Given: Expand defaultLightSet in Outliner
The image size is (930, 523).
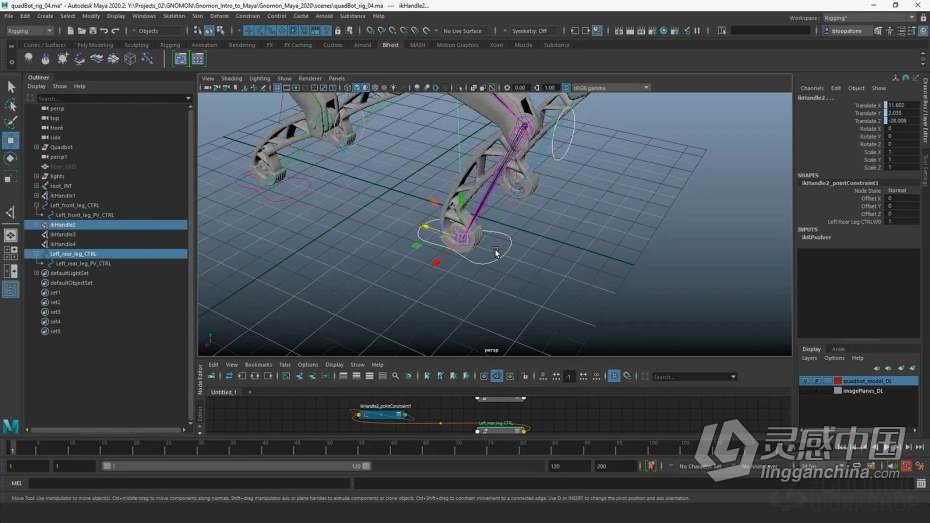Looking at the screenshot, I should (x=37, y=273).
